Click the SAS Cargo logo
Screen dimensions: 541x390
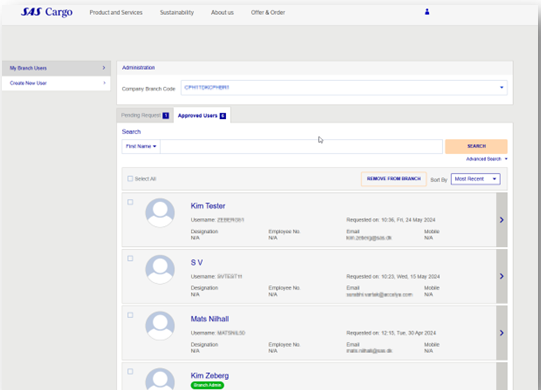pos(47,12)
